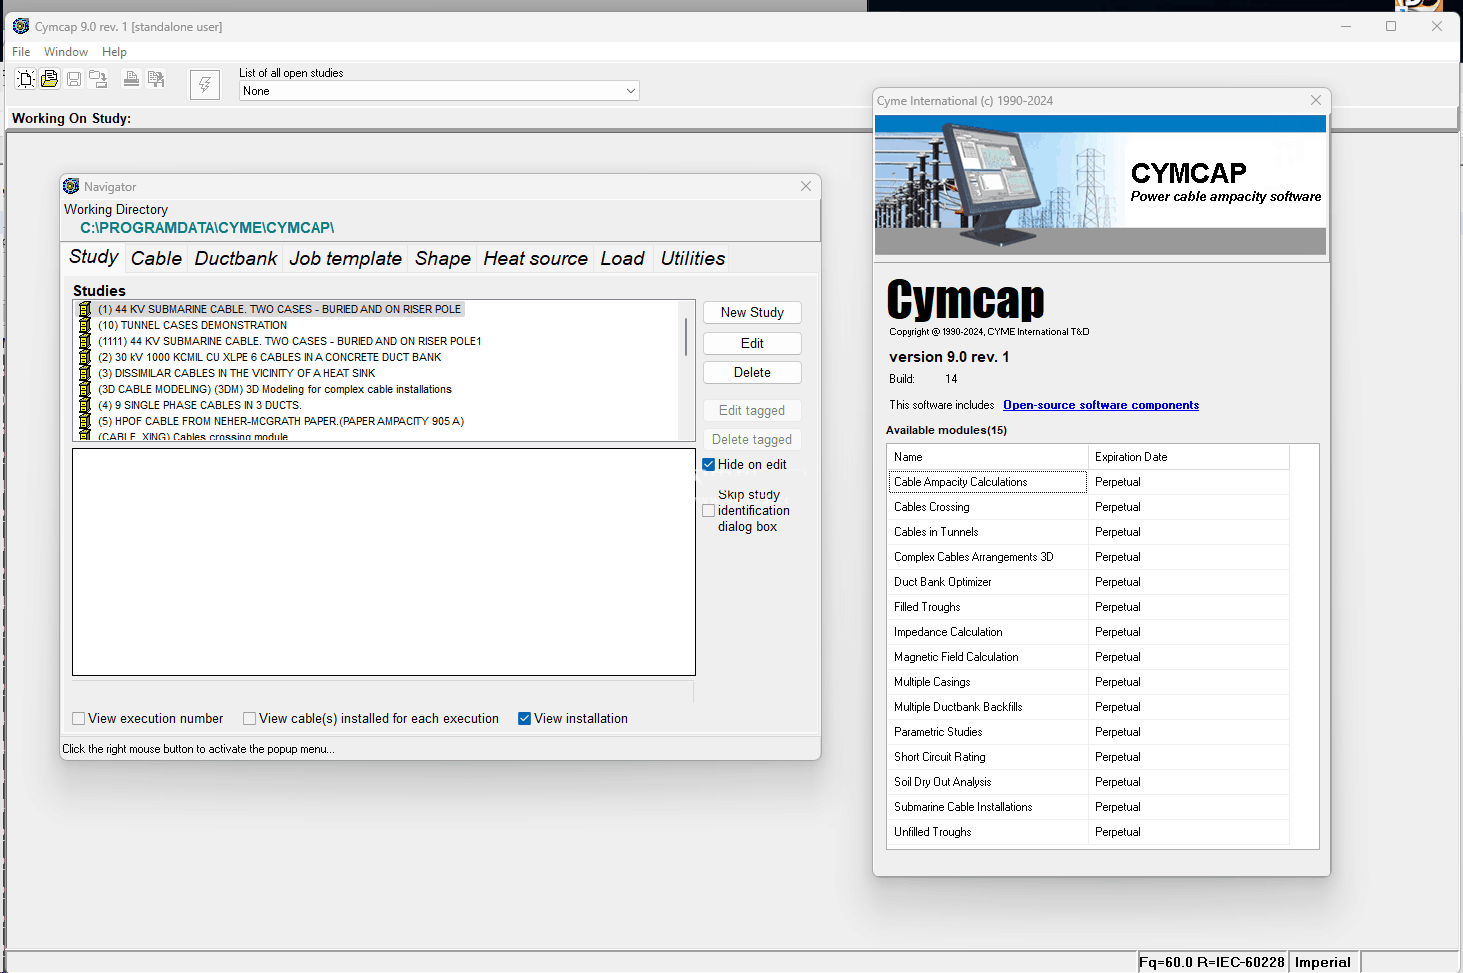
Task: Select study (10) TUNNEL CASES DEMONSTRATION
Action: click(x=192, y=325)
